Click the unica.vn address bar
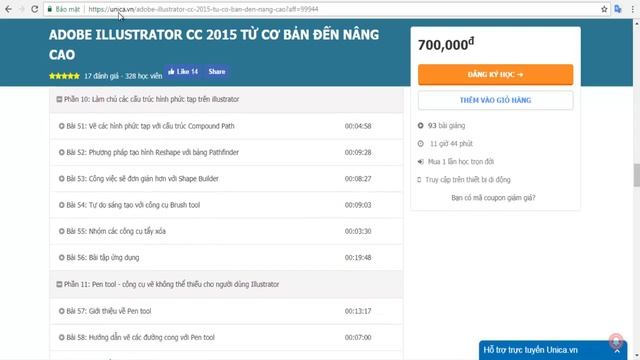The width and height of the screenshot is (640, 360). point(327,9)
